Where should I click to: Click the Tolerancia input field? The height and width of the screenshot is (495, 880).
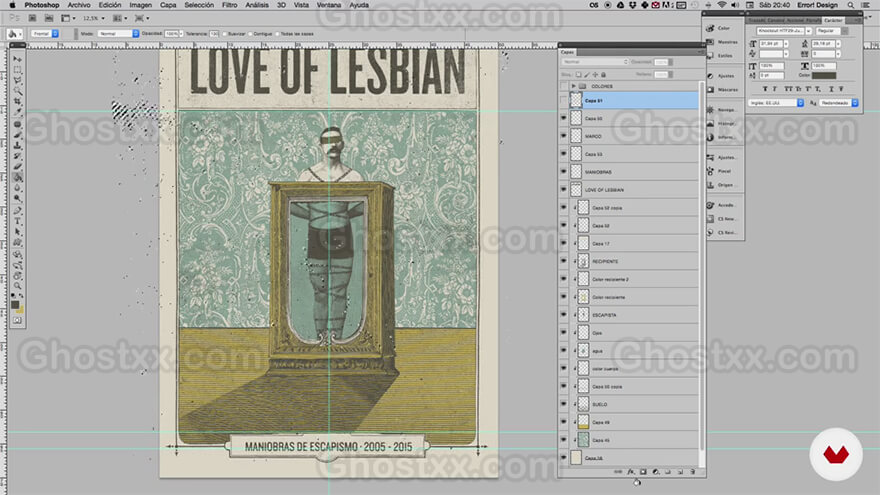pos(214,34)
